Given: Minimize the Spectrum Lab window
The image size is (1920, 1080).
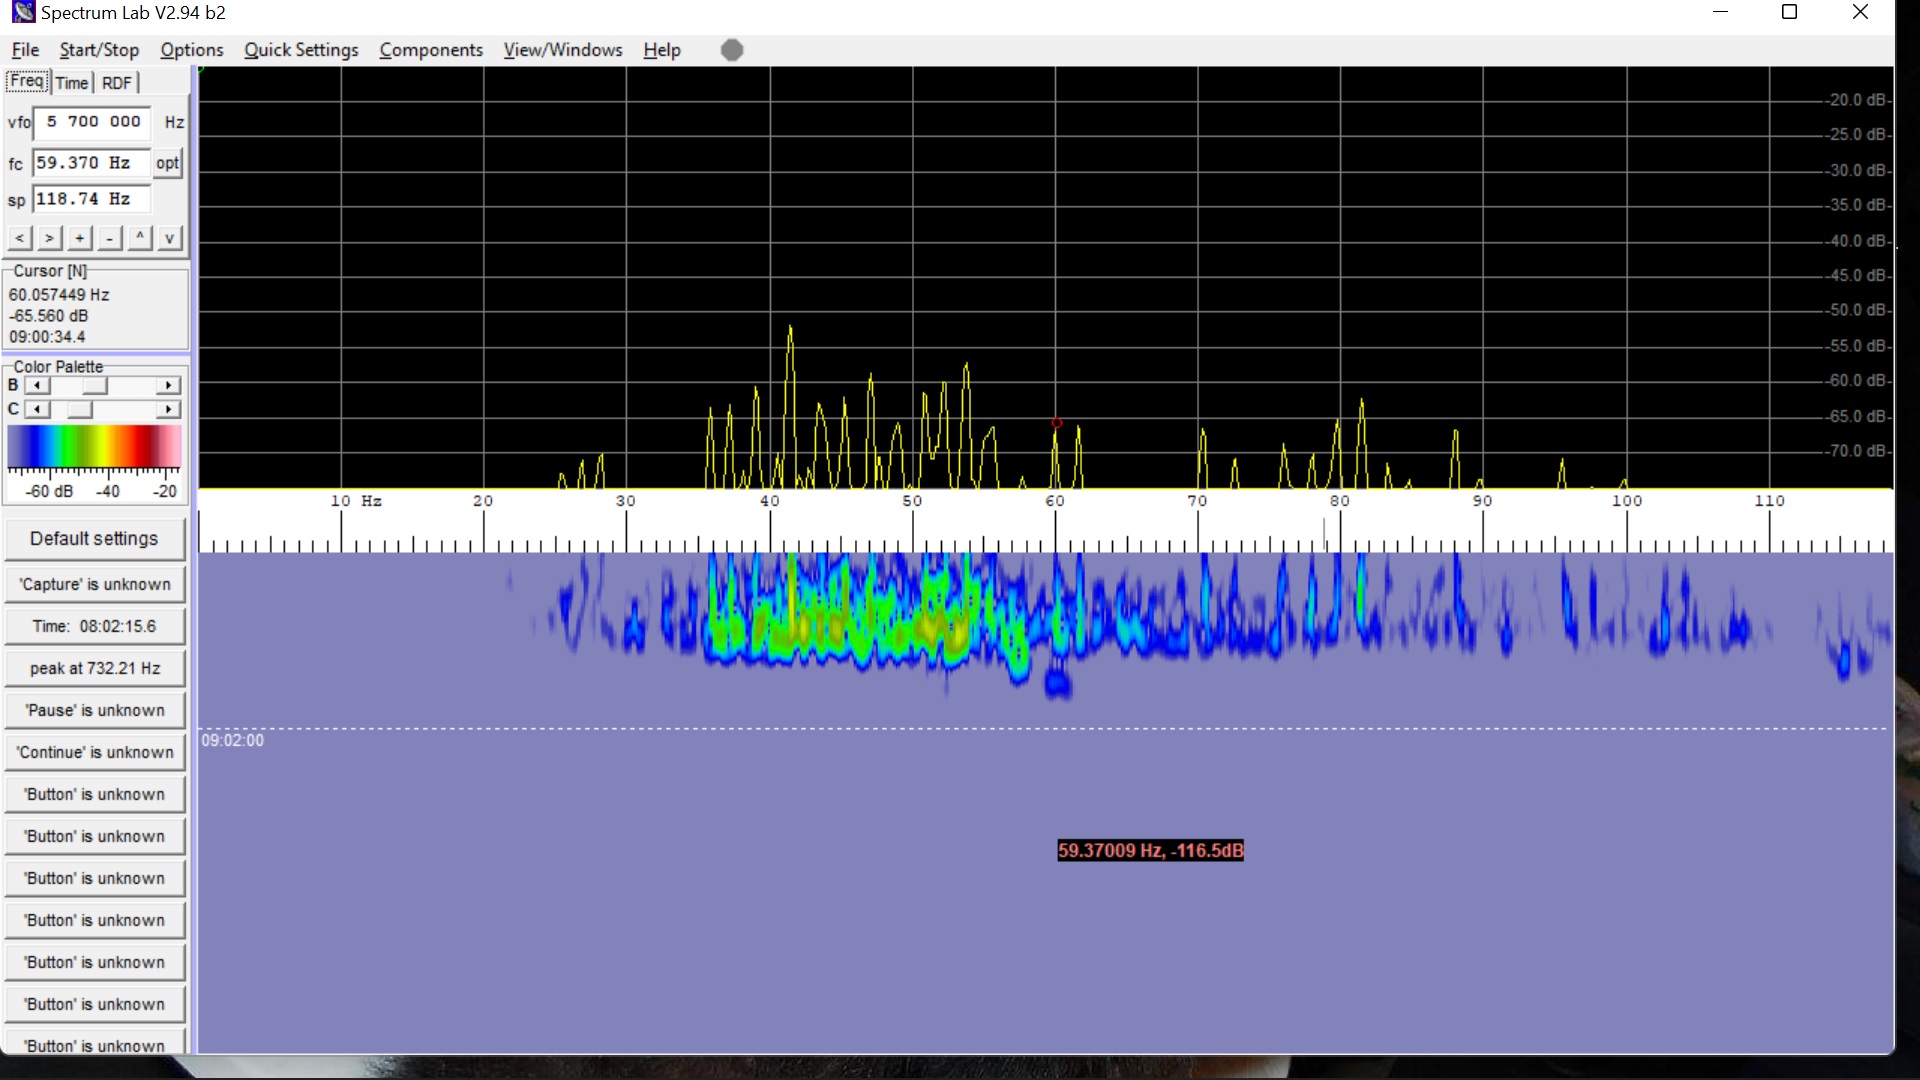Looking at the screenshot, I should pyautogui.click(x=1720, y=12).
